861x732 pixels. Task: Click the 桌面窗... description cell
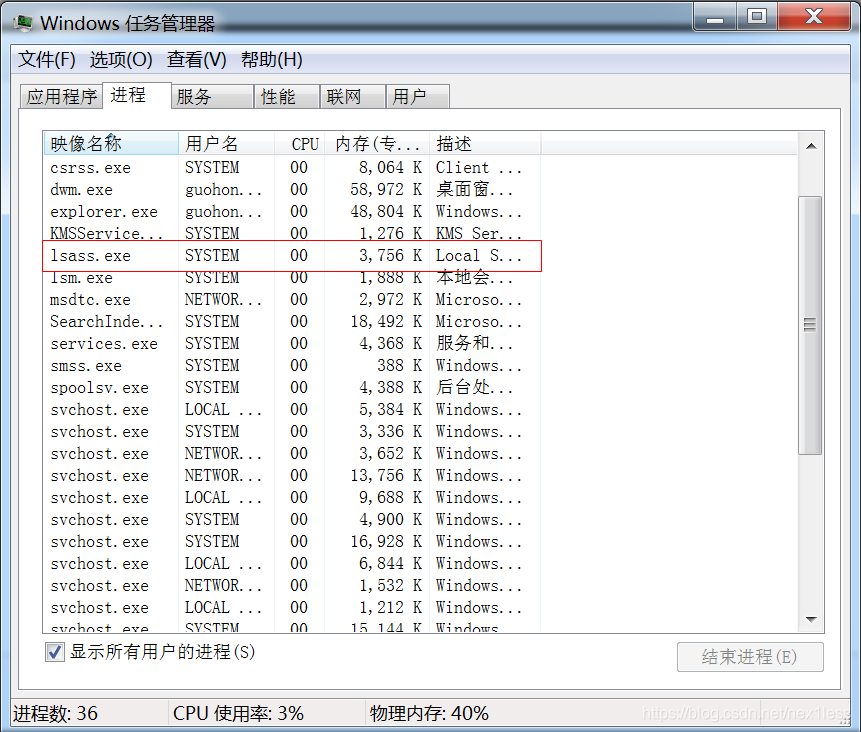(x=474, y=189)
